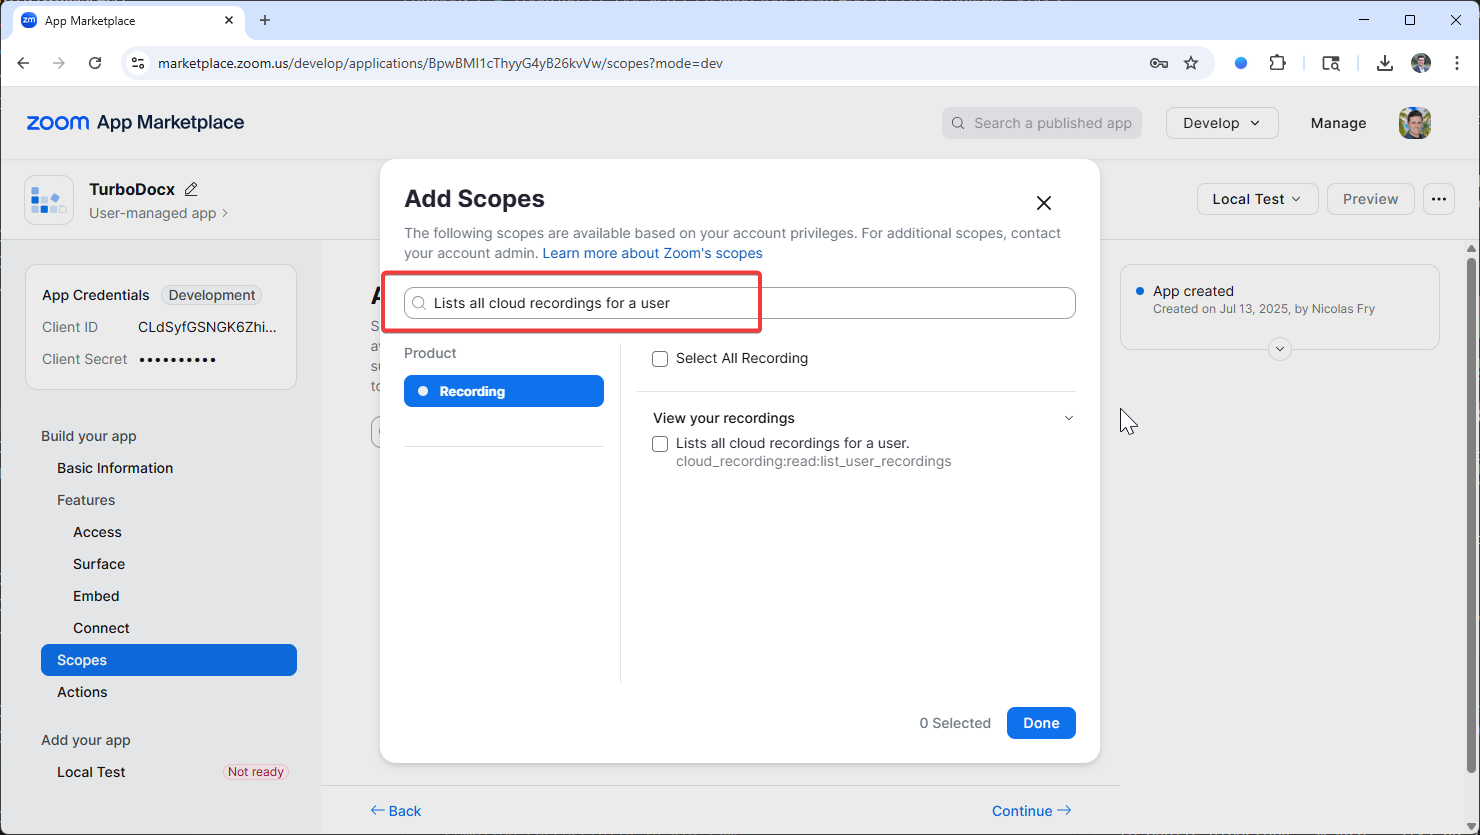
Task: Open the Develop dropdown
Action: pyautogui.click(x=1222, y=123)
